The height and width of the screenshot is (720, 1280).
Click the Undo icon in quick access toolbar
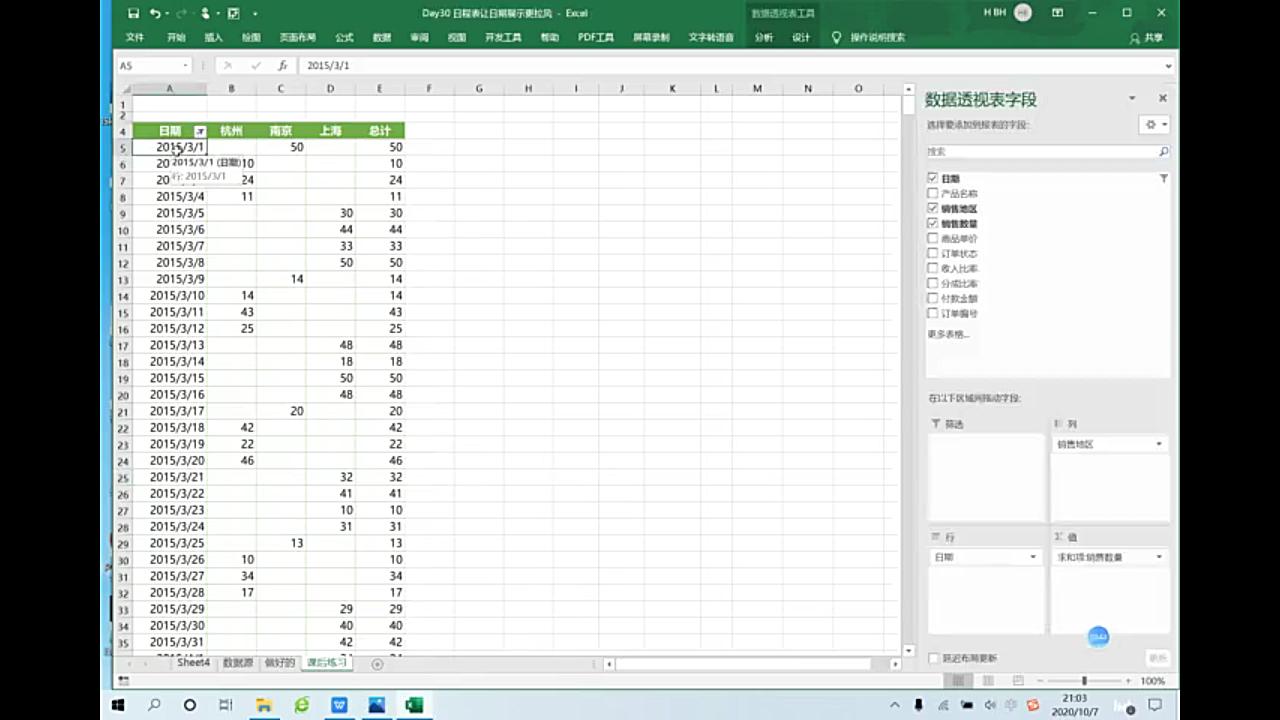pos(155,13)
